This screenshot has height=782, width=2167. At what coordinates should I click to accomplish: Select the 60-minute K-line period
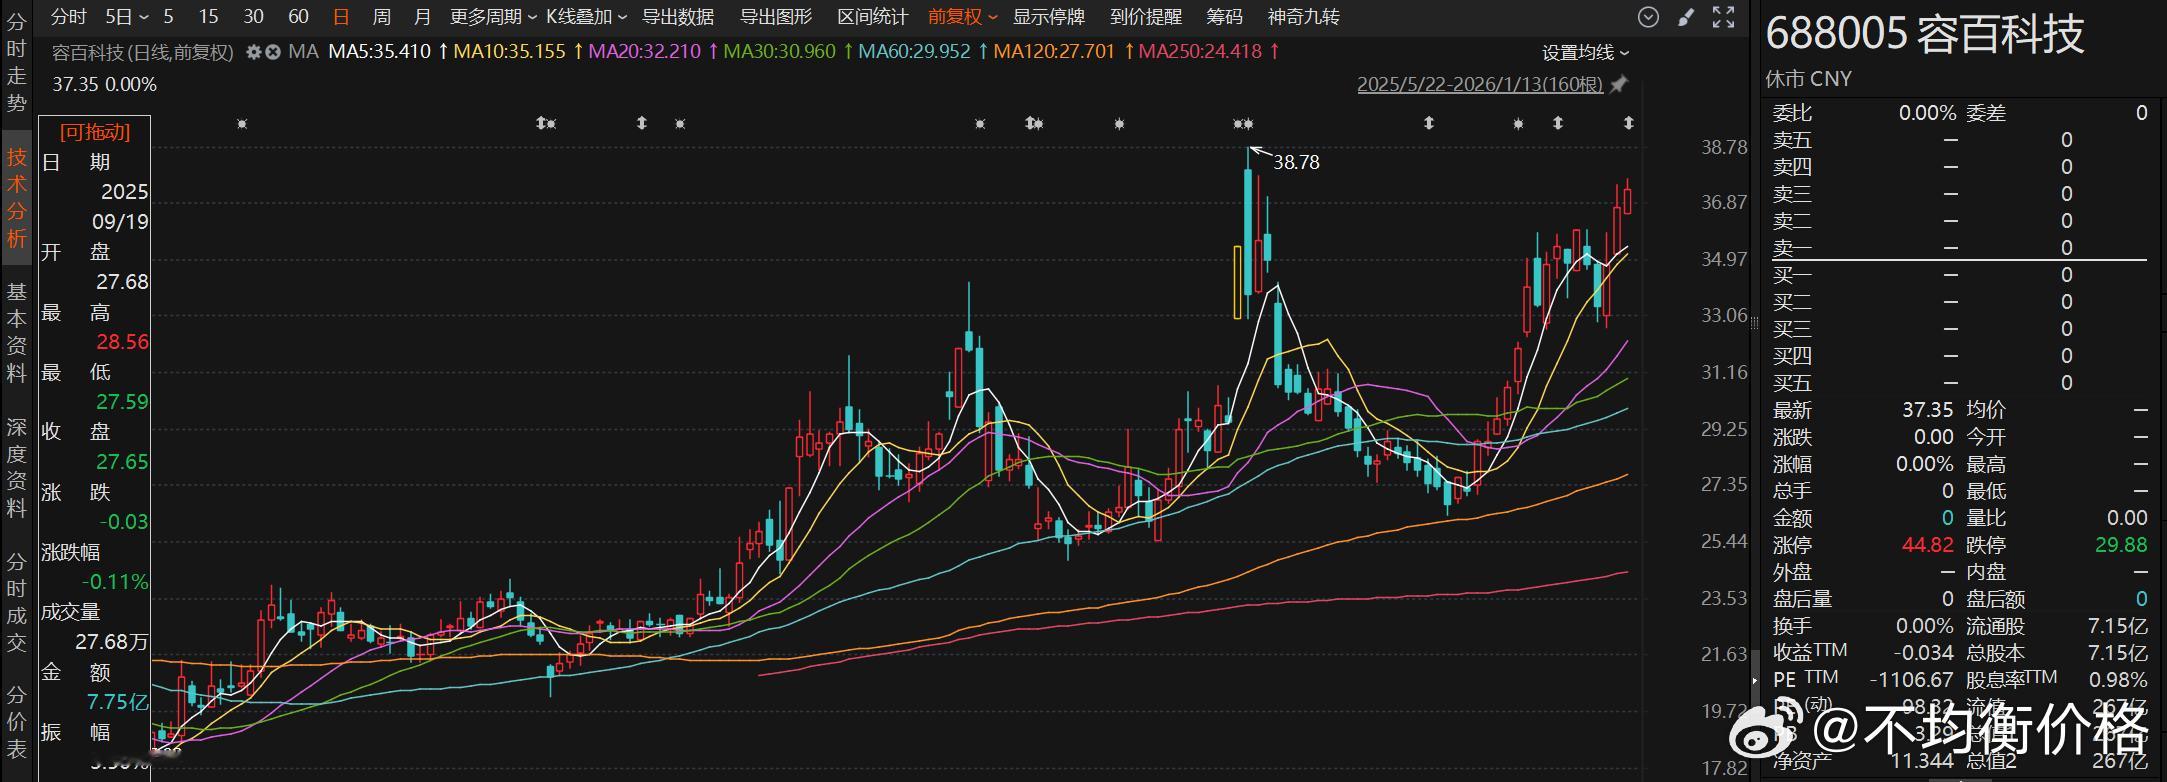coord(298,17)
